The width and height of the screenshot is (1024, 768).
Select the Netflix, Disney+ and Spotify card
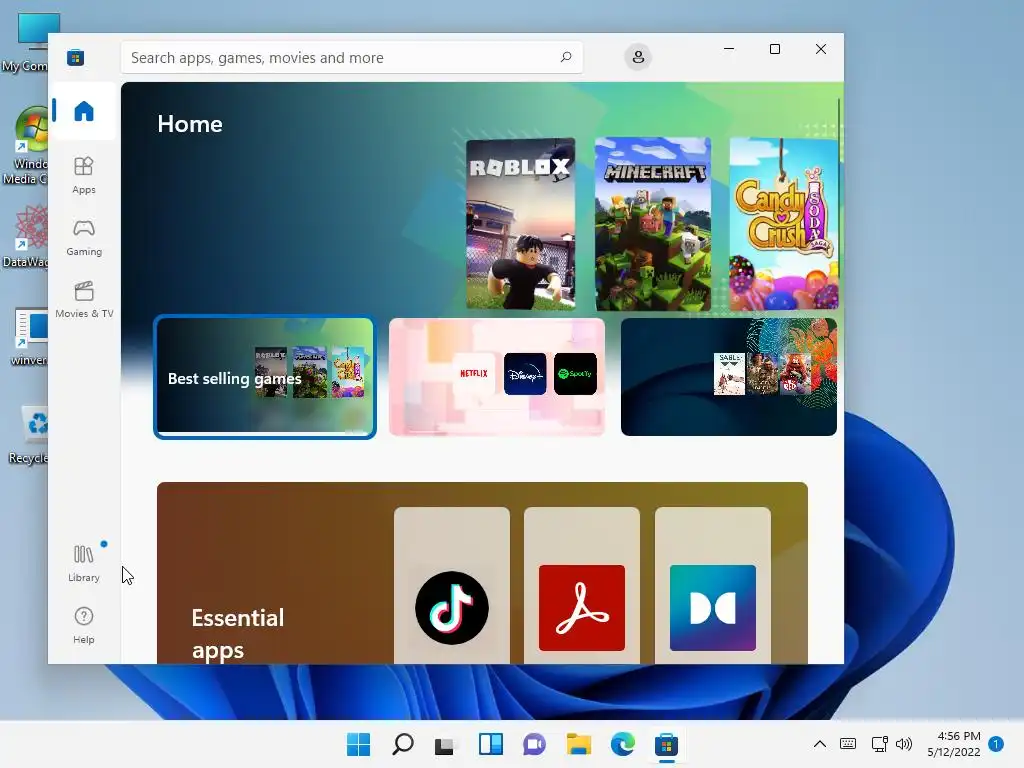click(497, 377)
